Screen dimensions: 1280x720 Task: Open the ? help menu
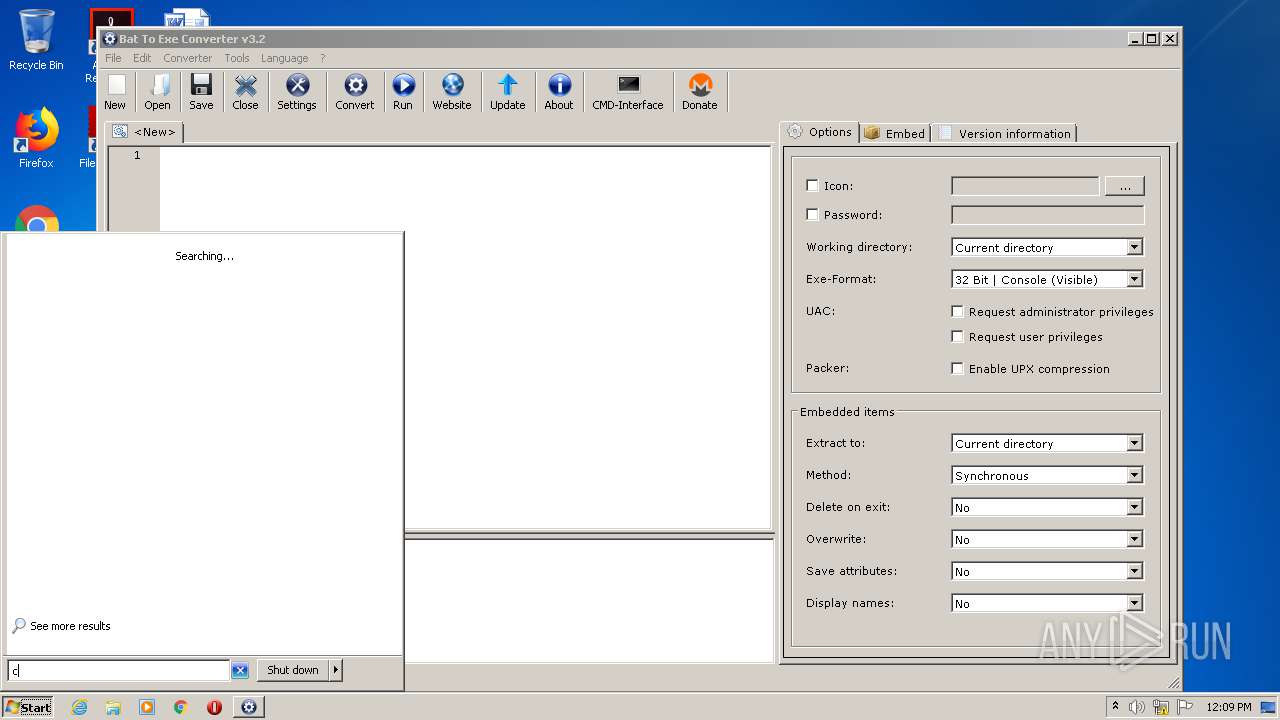pos(323,58)
